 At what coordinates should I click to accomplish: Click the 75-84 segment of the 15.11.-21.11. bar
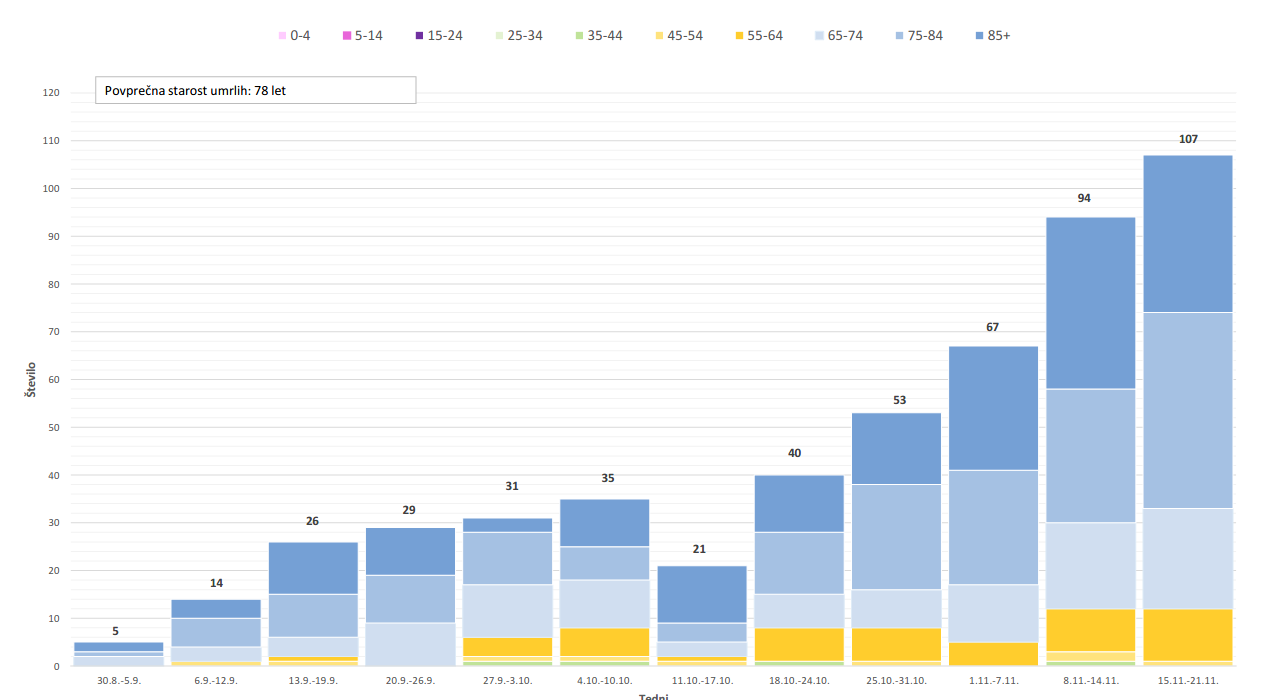point(1188,411)
